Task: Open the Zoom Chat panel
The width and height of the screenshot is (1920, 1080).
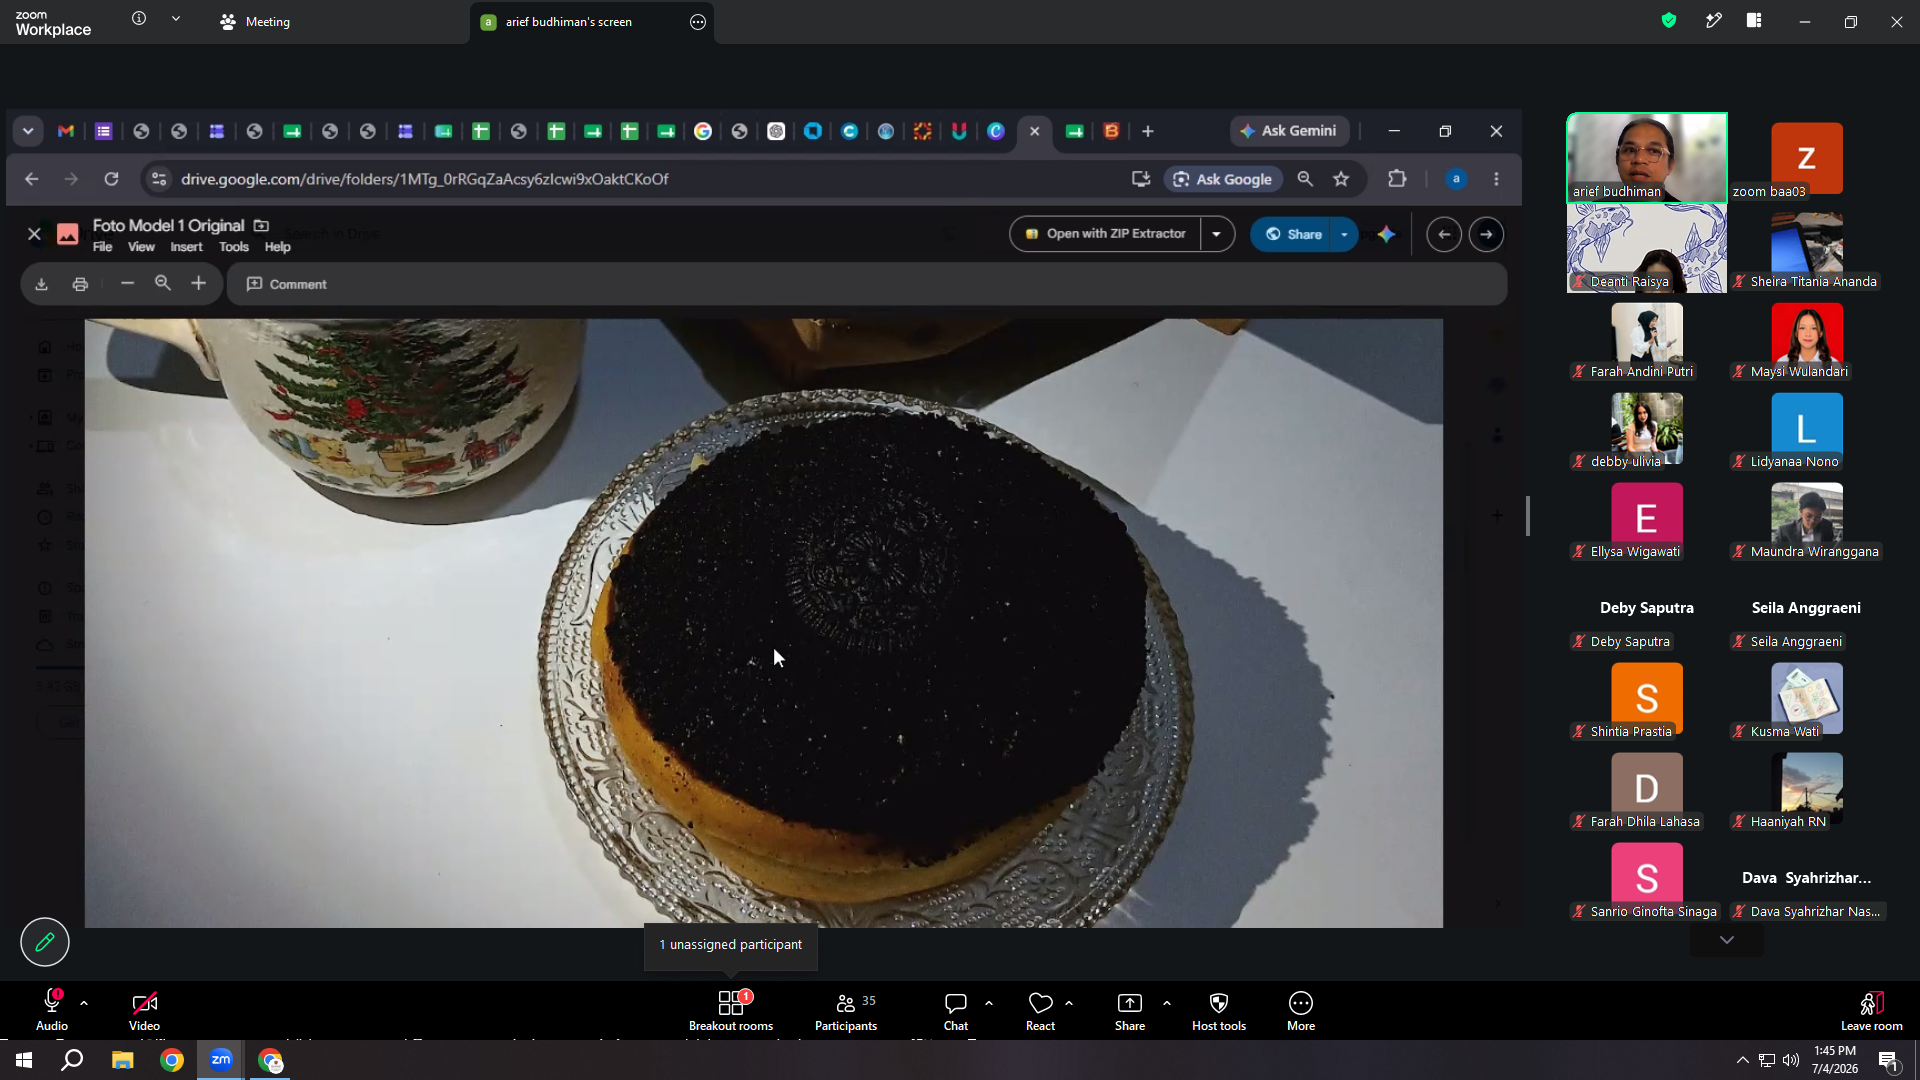Action: point(956,1010)
